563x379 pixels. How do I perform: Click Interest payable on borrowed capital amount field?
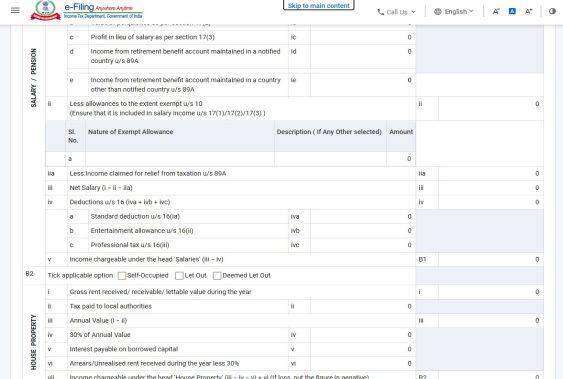363,349
